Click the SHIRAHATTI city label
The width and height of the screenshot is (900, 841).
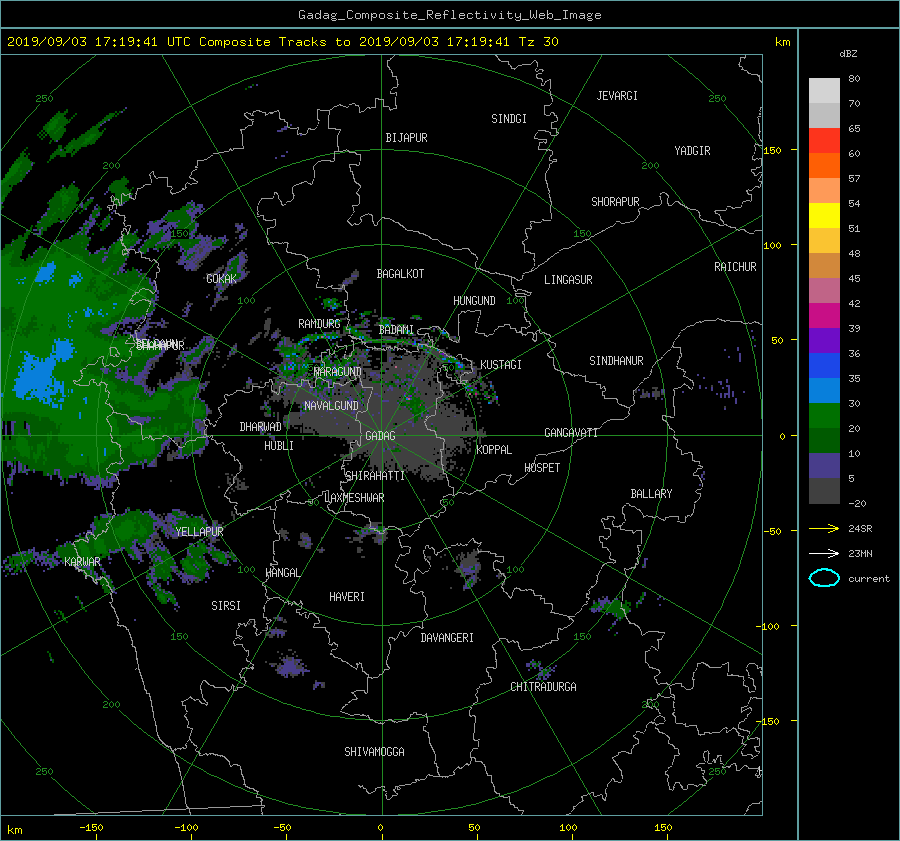[375, 476]
